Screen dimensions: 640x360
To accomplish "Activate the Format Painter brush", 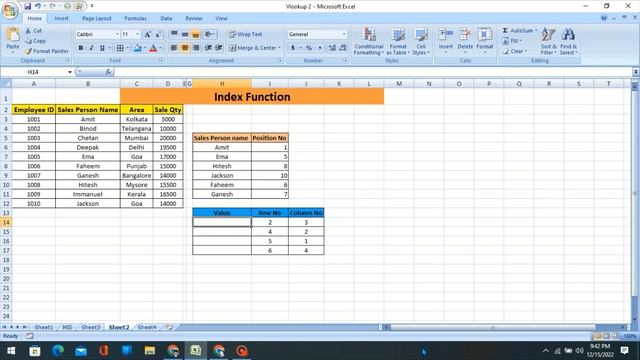I will 28,51.
